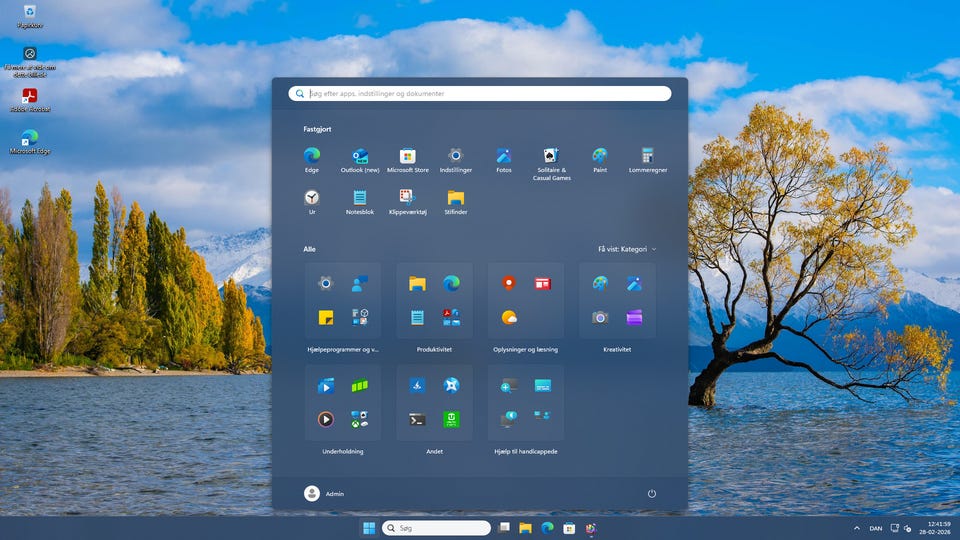Open Edge icon in Produktivitet group
The height and width of the screenshot is (540, 960).
(x=451, y=283)
